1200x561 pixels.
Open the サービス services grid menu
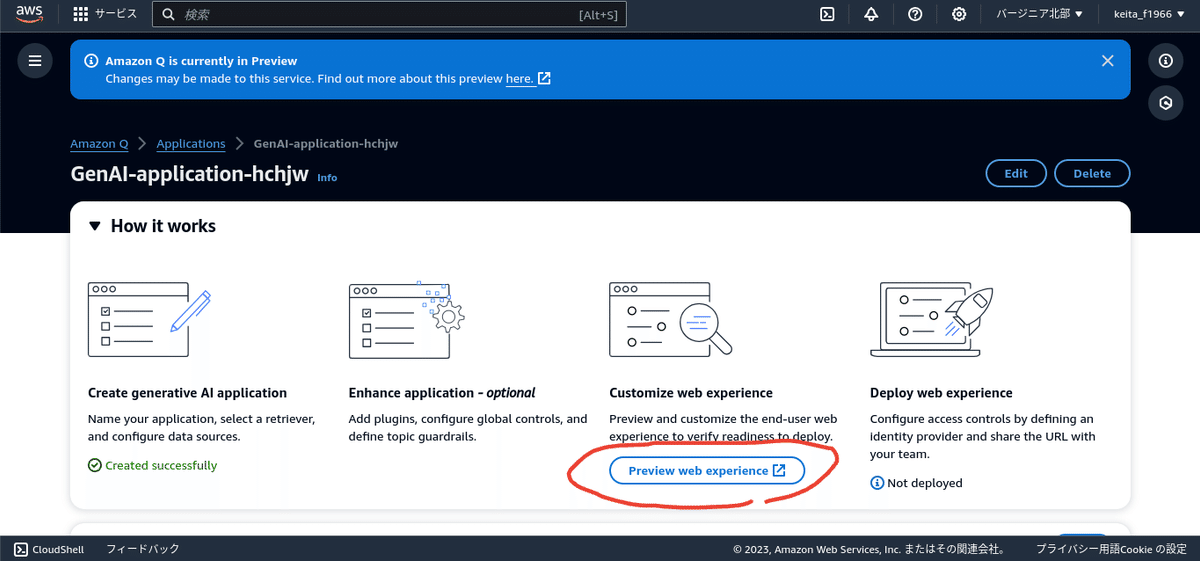click(105, 14)
